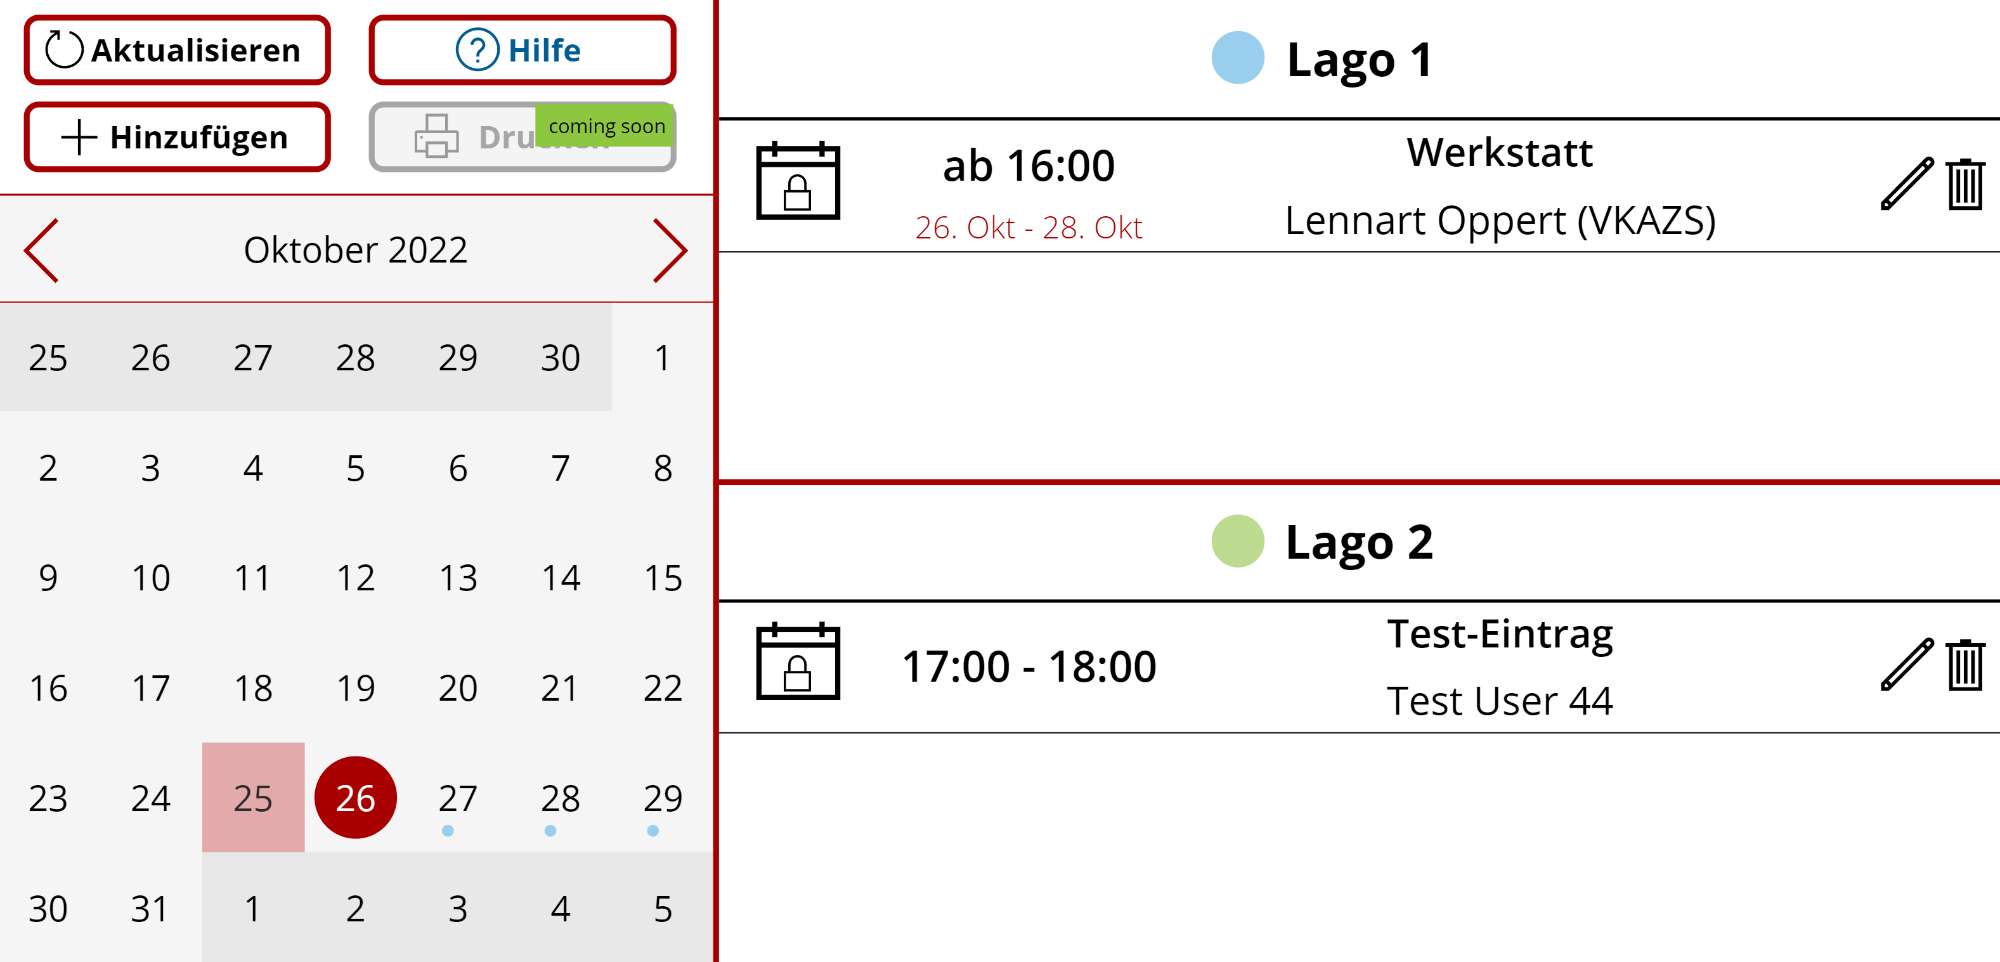This screenshot has height=962, width=2000.
Task: Click the locked calendar icon for Werkstatt
Action: 798,181
